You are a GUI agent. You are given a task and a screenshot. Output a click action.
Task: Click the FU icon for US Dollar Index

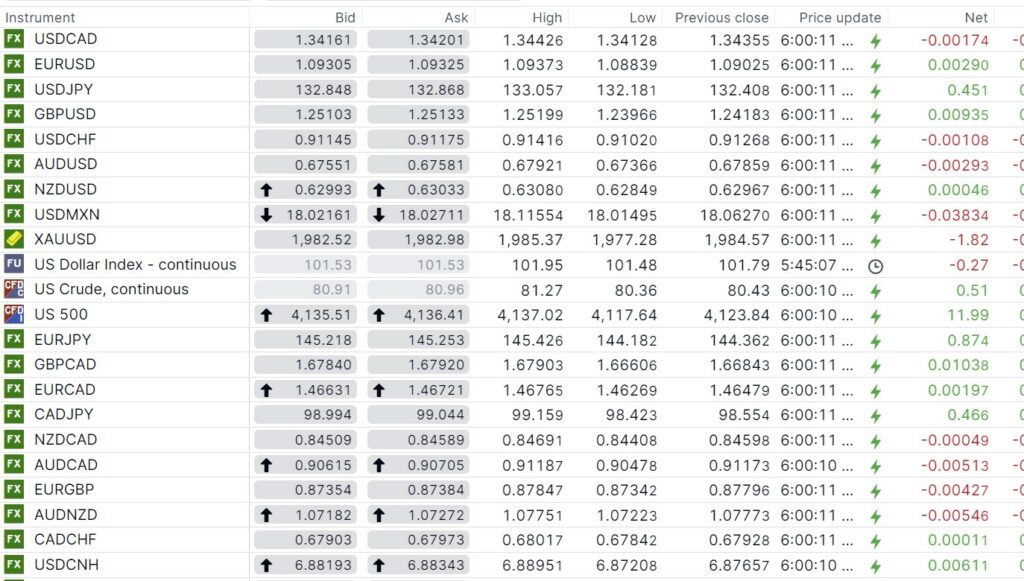14,264
